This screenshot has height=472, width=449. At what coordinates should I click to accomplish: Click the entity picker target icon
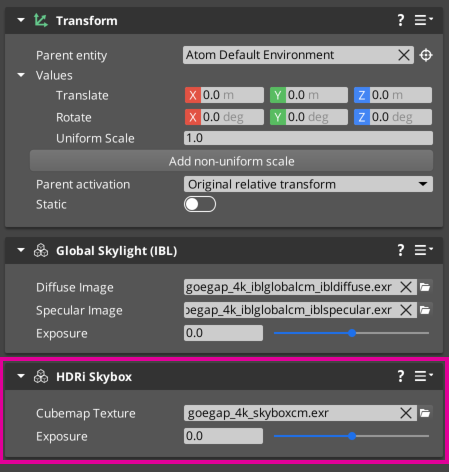426,55
